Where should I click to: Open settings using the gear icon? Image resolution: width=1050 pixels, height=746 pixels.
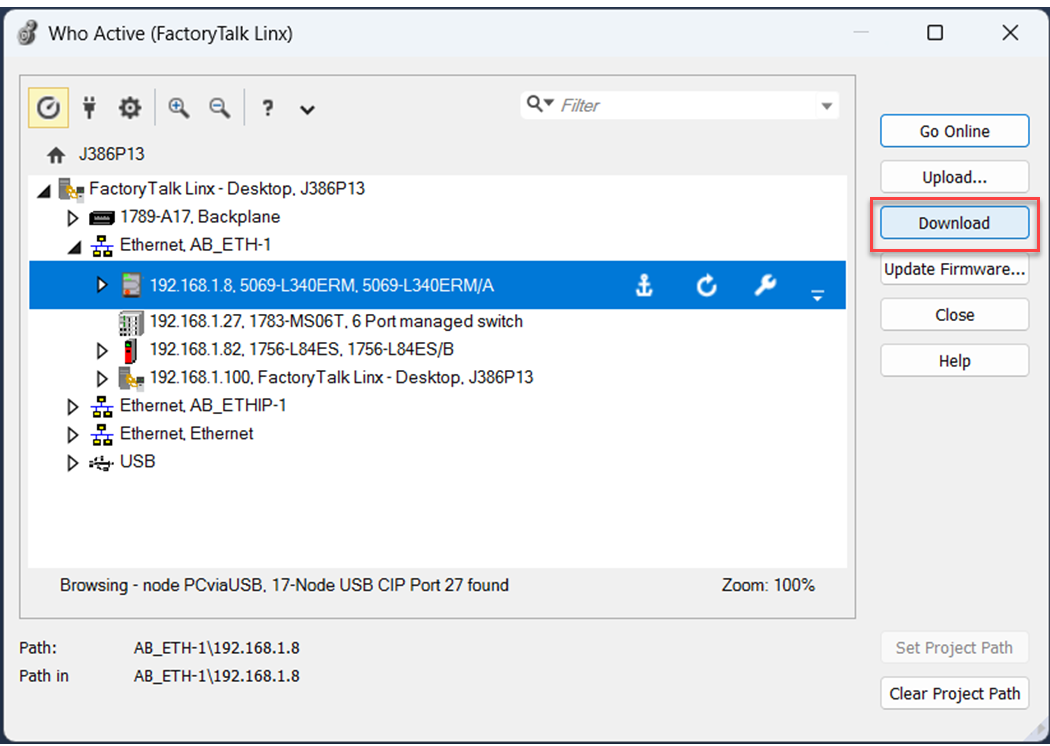[129, 107]
